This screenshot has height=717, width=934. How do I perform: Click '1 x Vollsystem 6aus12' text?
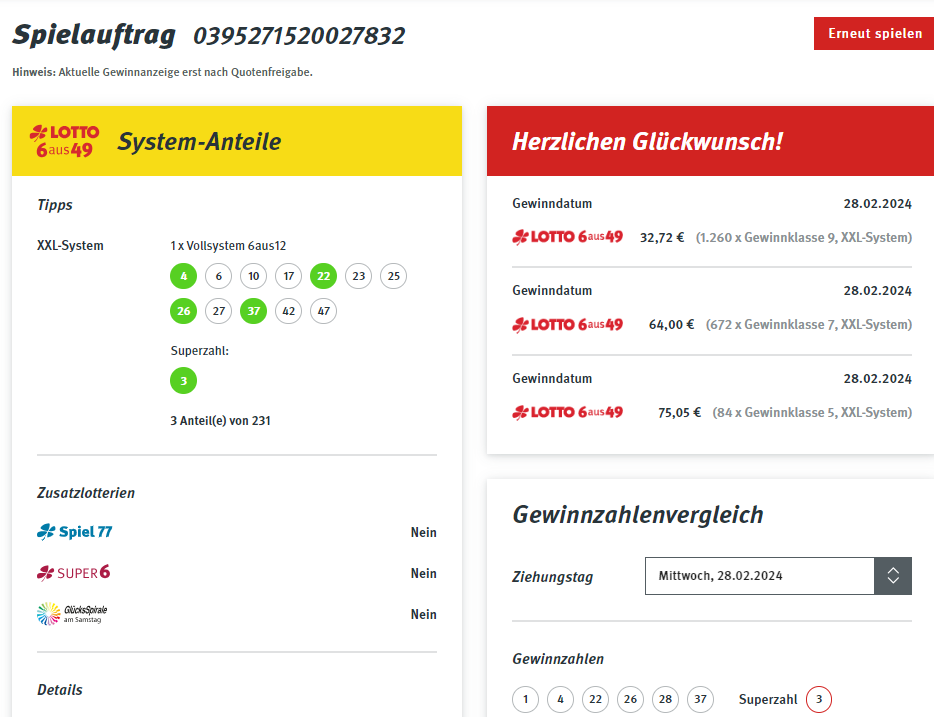coord(228,245)
